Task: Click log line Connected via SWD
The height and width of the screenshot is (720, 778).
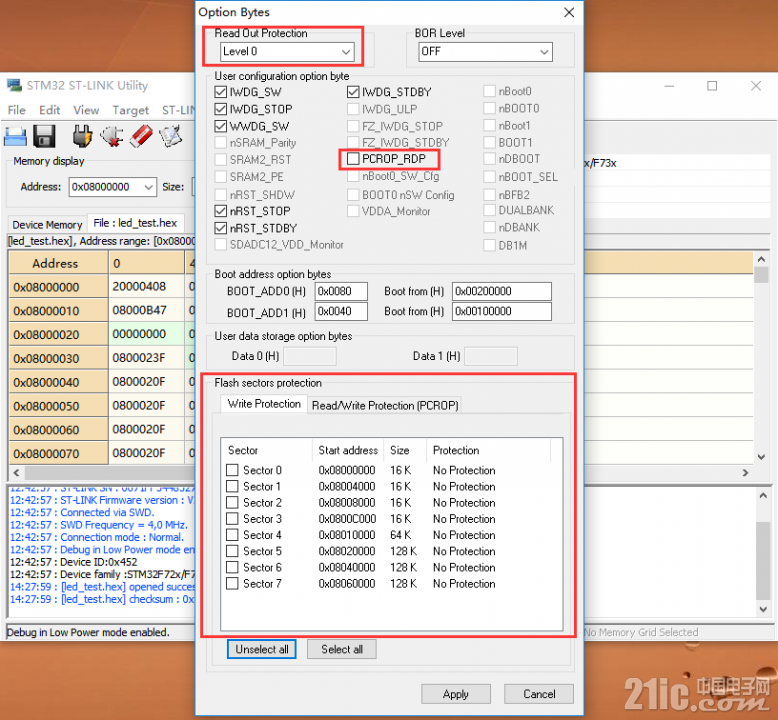Action: click(82, 513)
